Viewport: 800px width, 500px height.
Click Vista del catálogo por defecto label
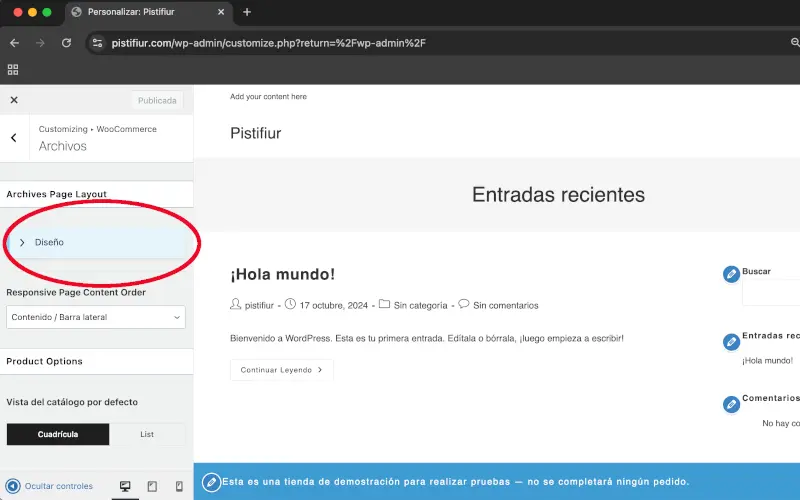[x=72, y=402]
